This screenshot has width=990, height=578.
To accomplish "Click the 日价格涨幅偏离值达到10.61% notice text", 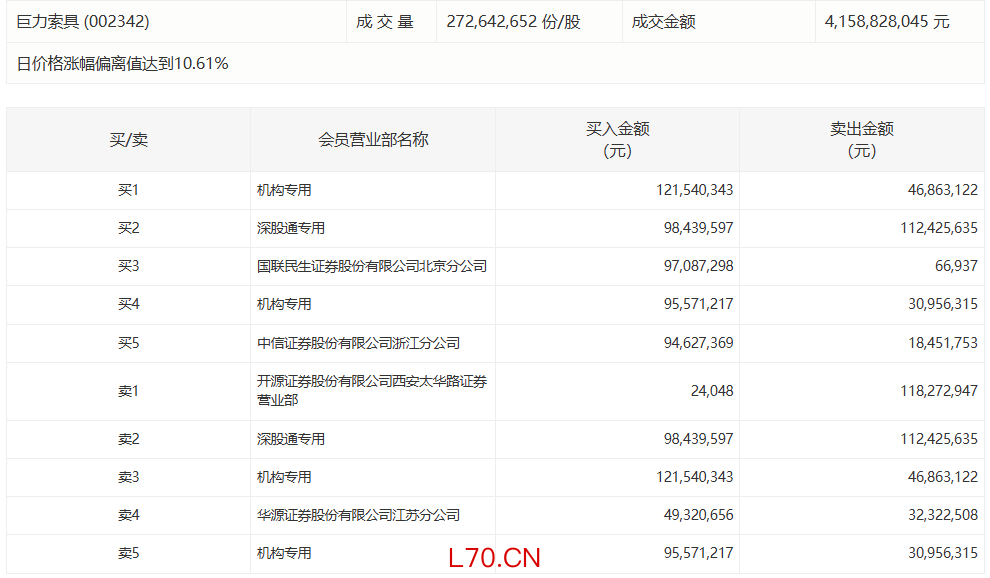I will [x=122, y=64].
